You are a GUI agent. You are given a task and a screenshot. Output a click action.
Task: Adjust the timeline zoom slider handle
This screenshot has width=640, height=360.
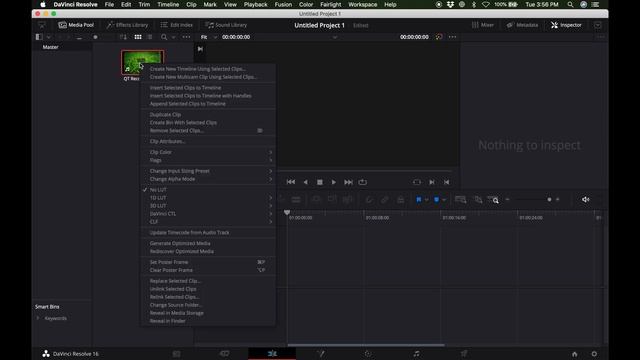549,200
